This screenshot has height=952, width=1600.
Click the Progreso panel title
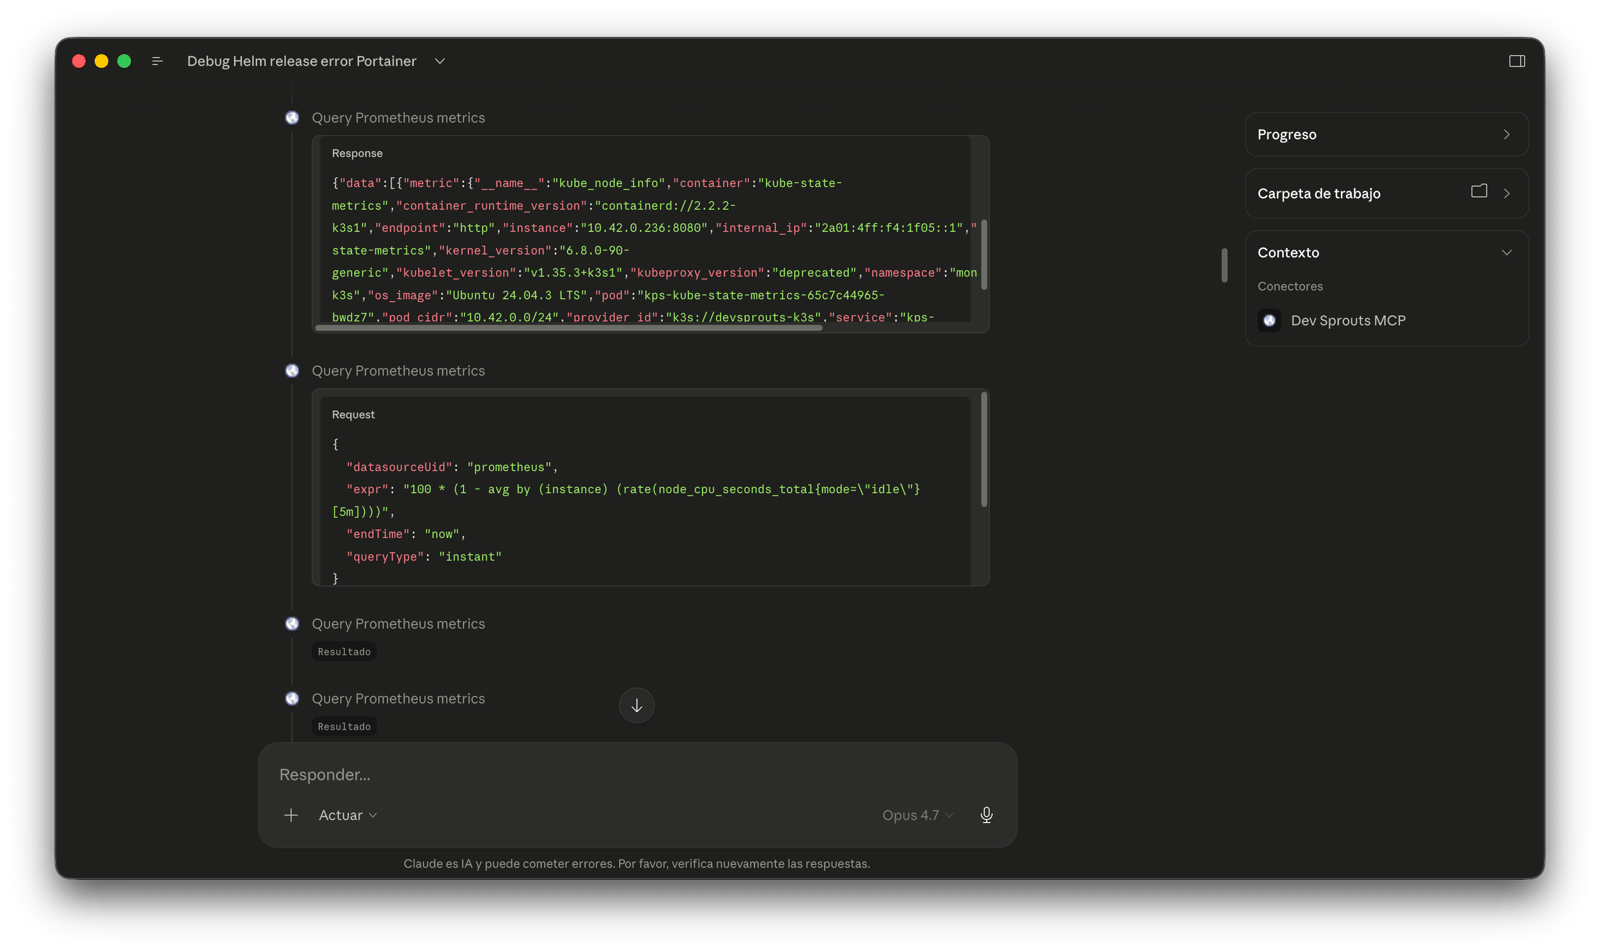click(1287, 134)
